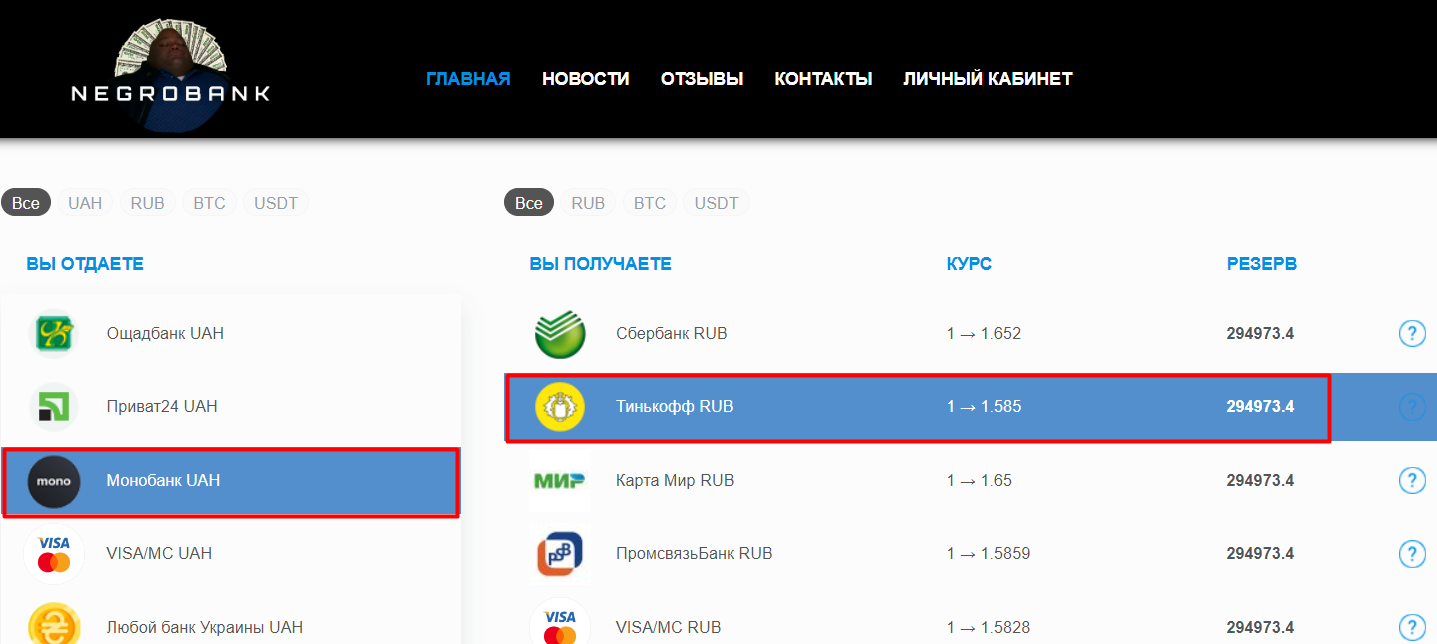Image resolution: width=1437 pixels, height=644 pixels.
Task: Click the Сбербанк green logo icon
Action: click(560, 334)
